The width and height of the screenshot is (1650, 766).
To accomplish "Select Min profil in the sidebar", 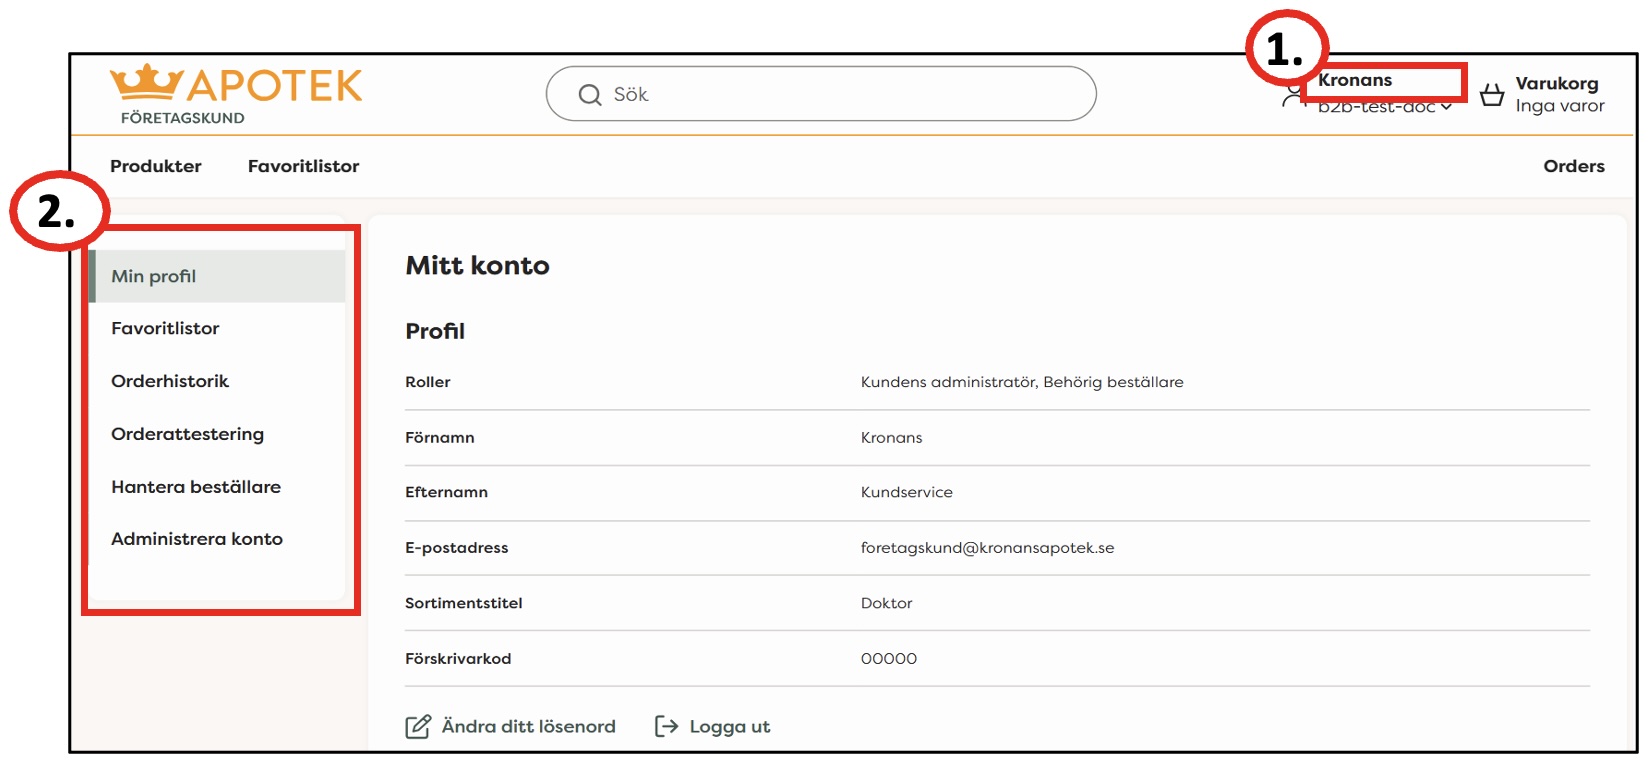I will click(x=217, y=276).
